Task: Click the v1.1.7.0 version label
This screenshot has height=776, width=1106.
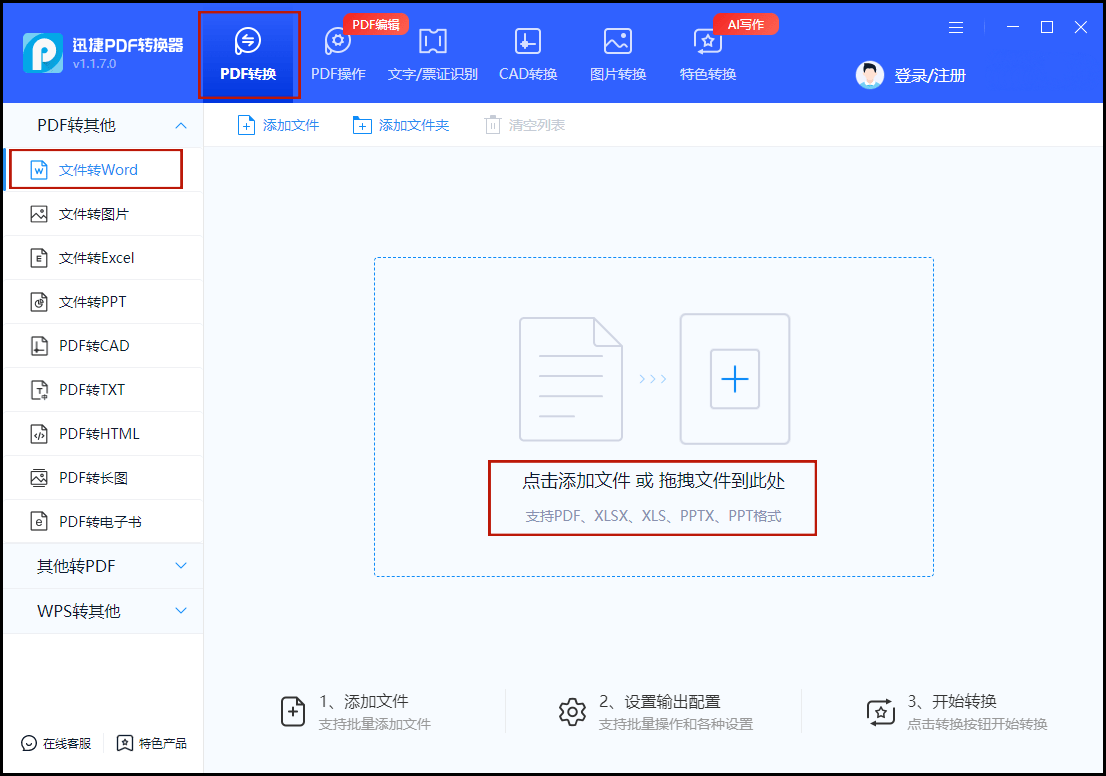Action: [95, 64]
